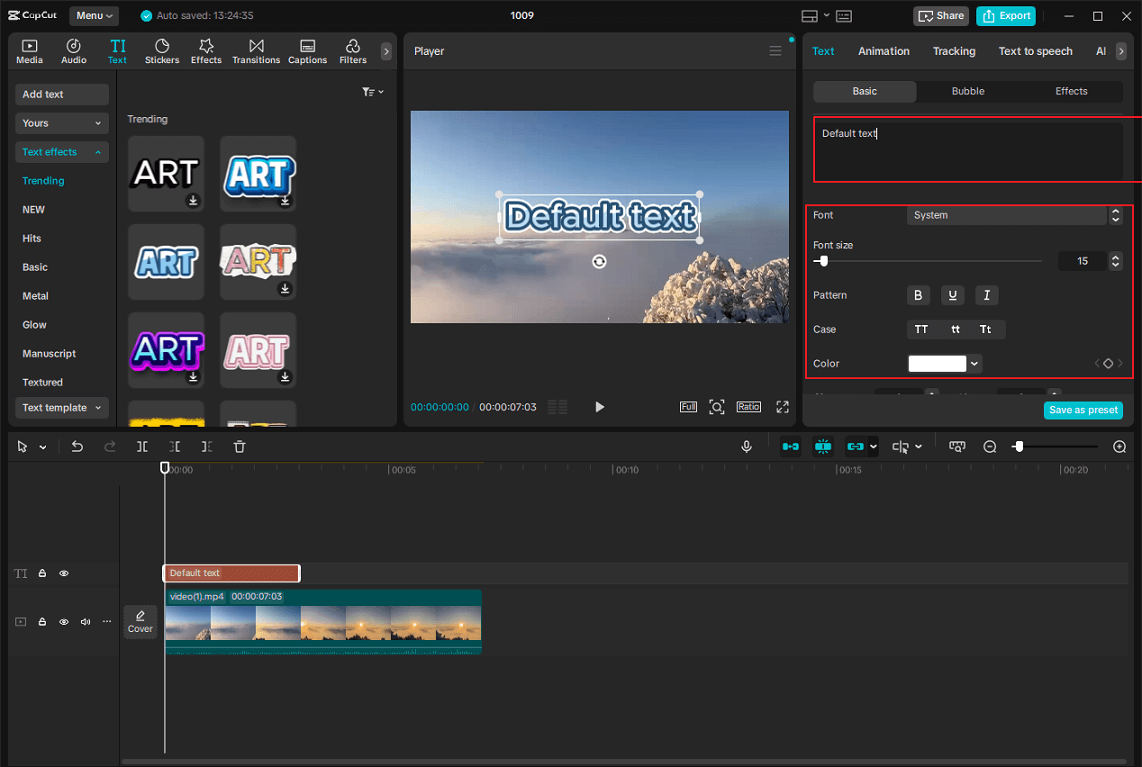Click the Export button
Image resolution: width=1142 pixels, height=767 pixels.
pyautogui.click(x=1006, y=16)
